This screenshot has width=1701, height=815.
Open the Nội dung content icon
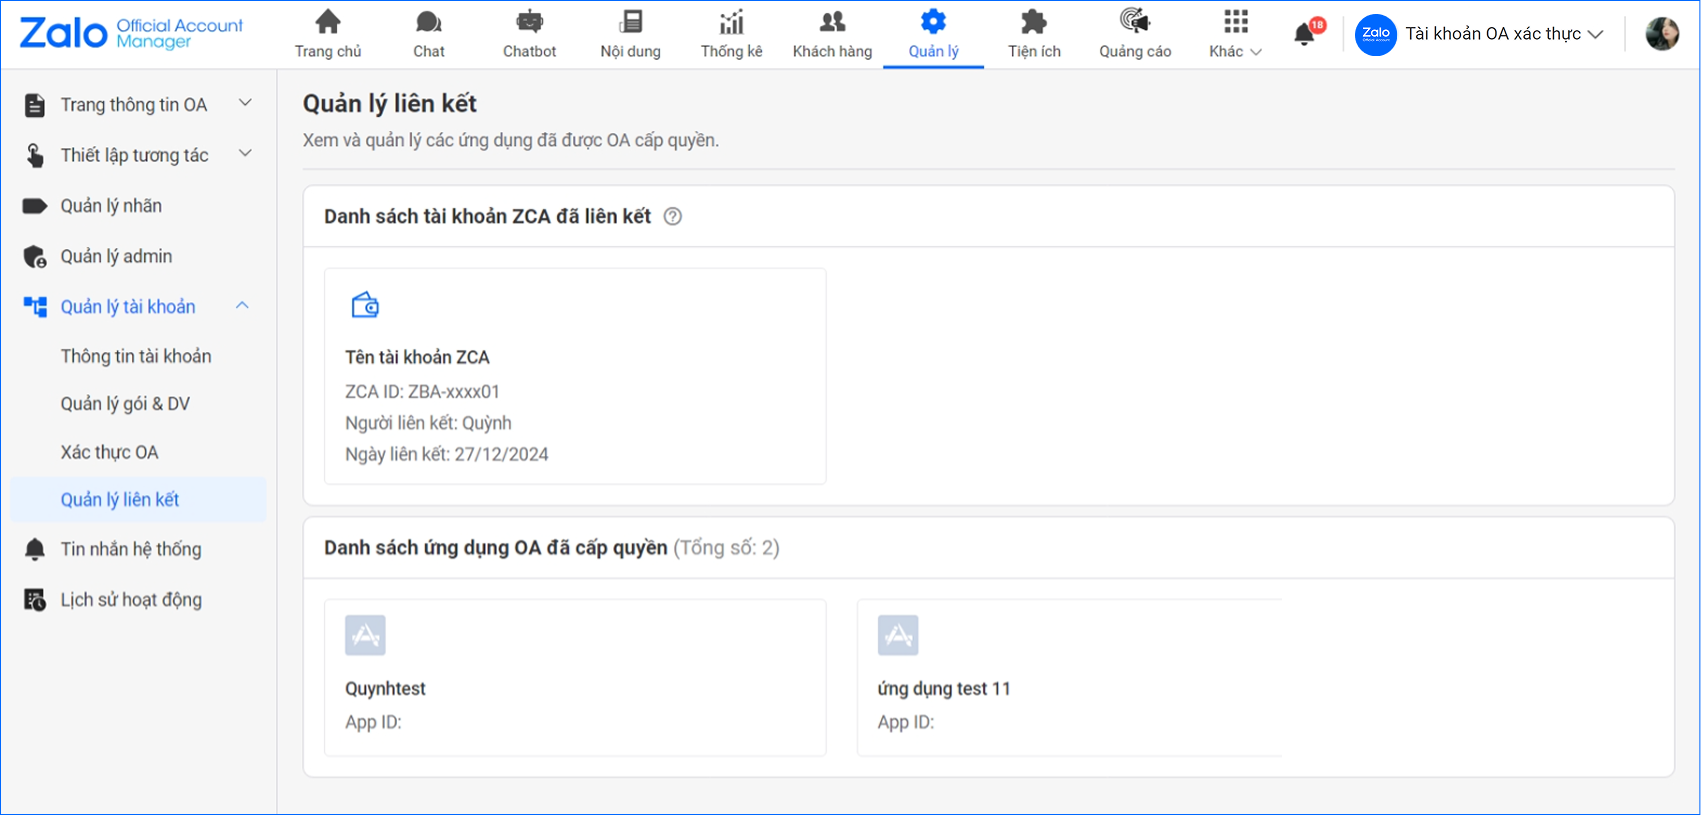tap(631, 22)
